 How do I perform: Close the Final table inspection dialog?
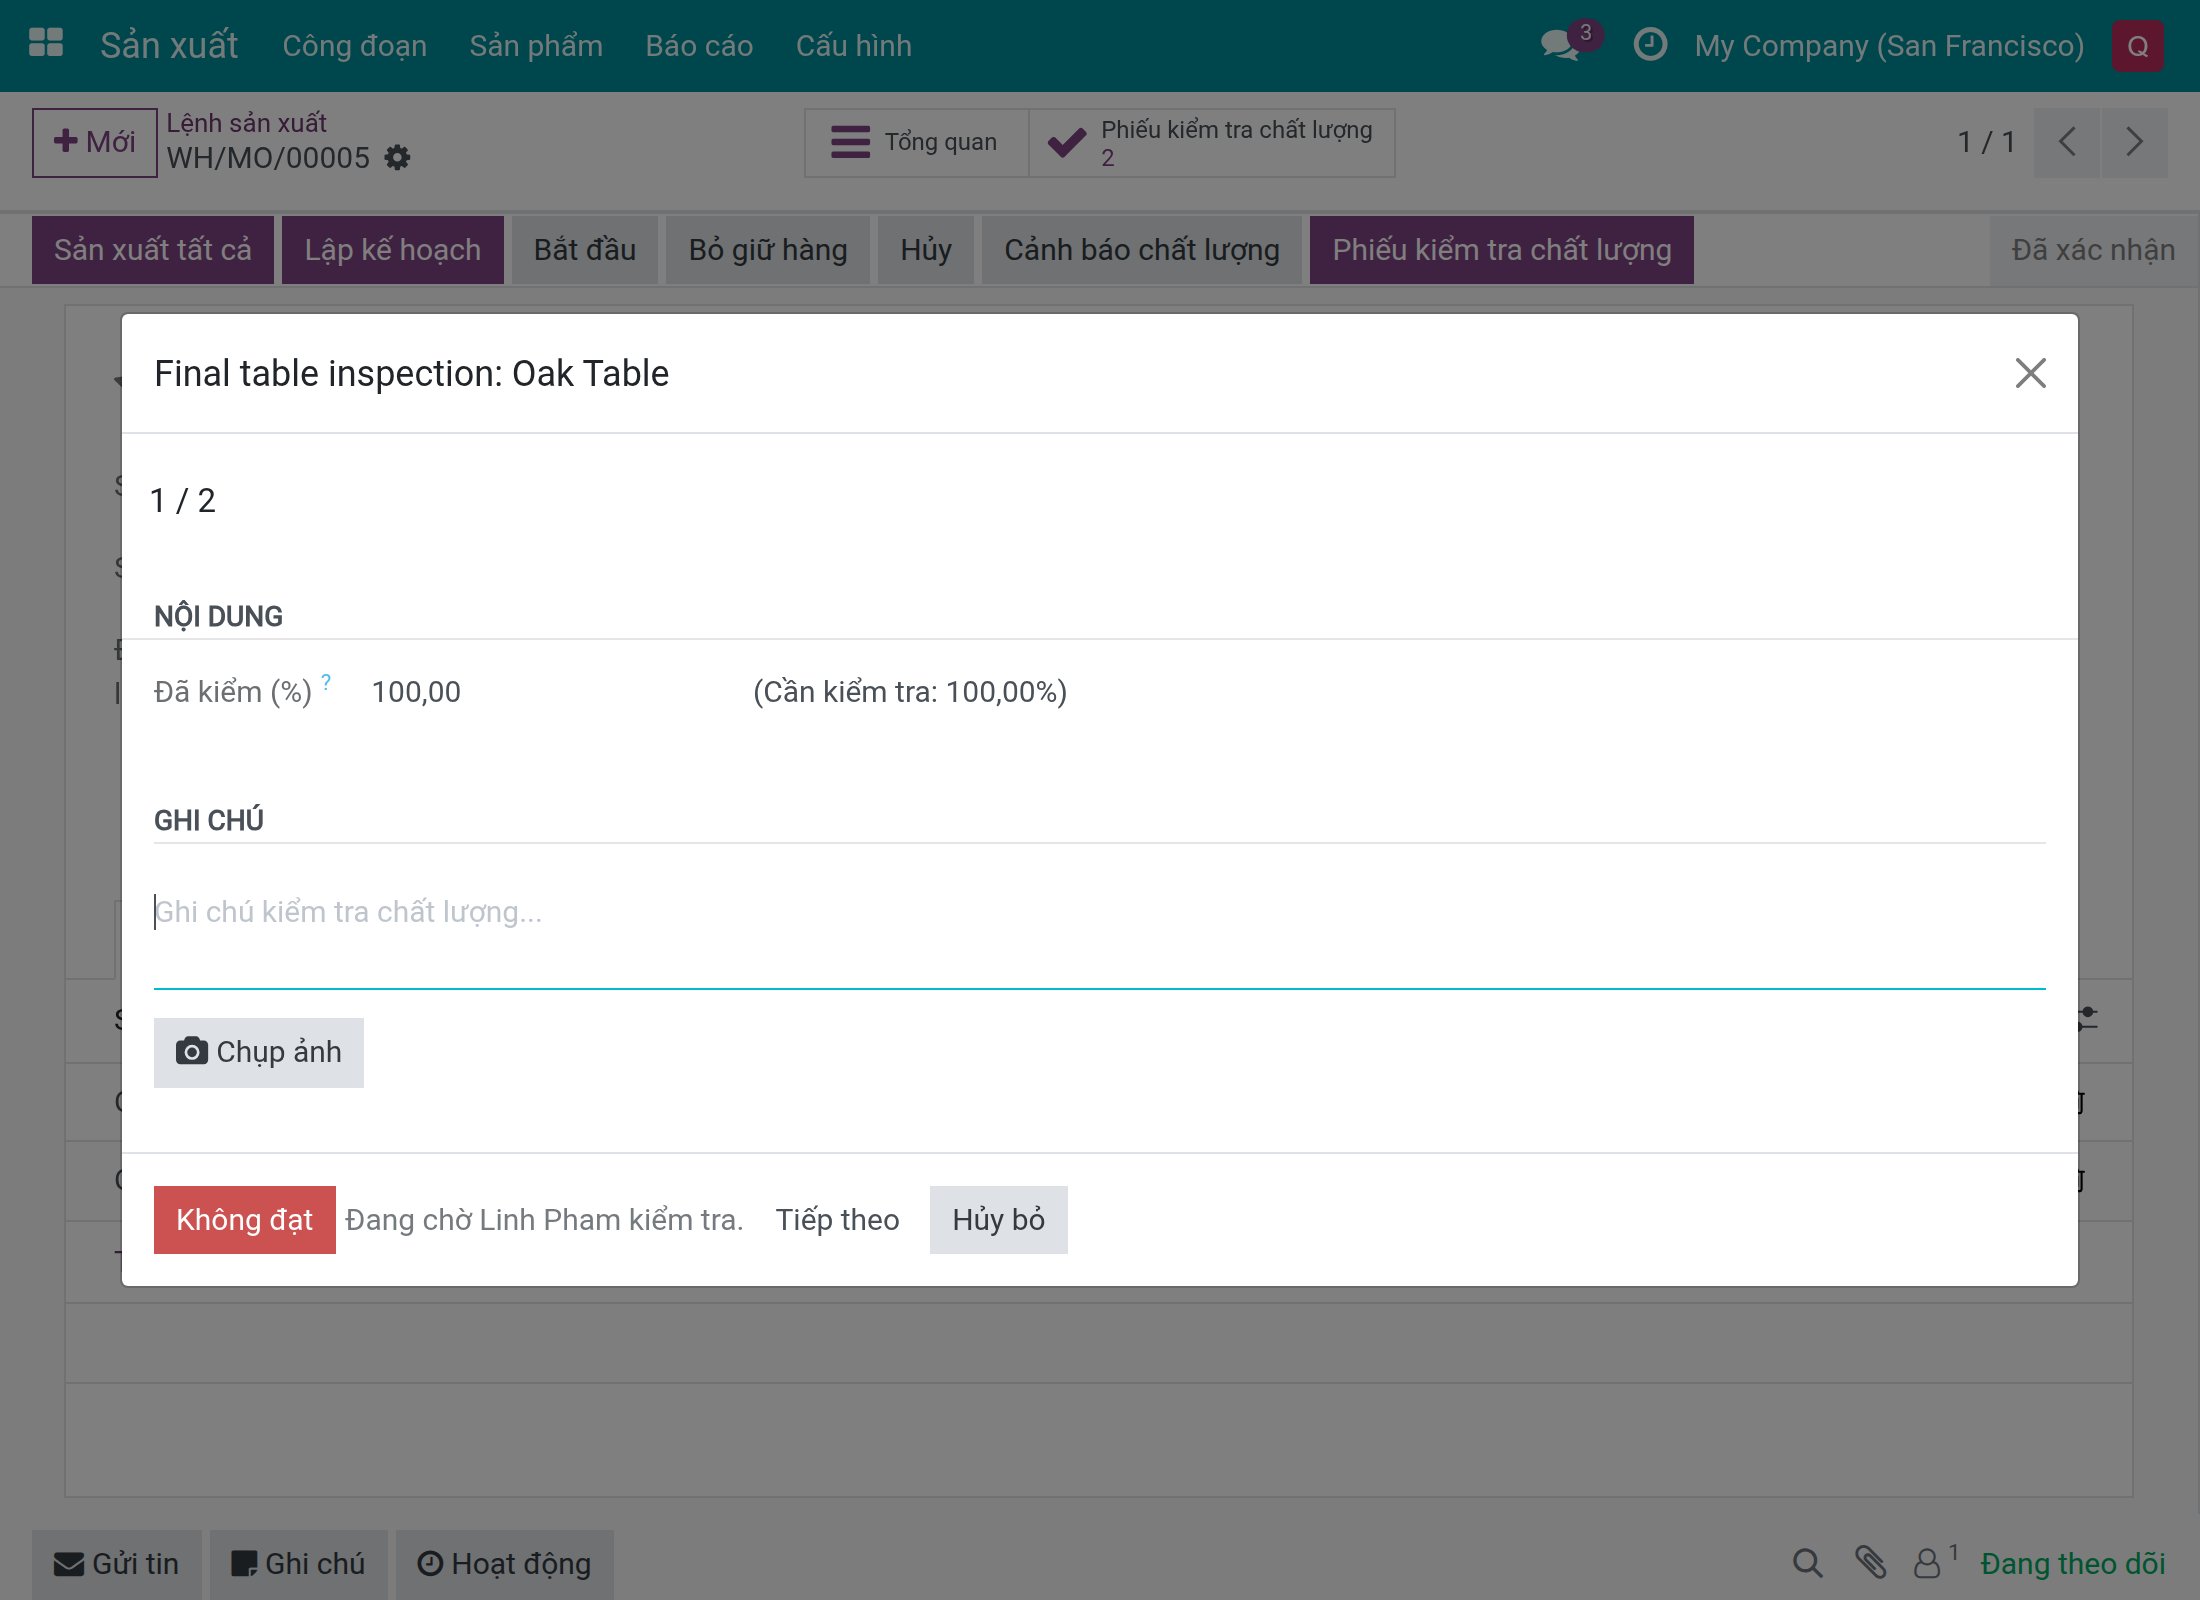coord(2030,373)
